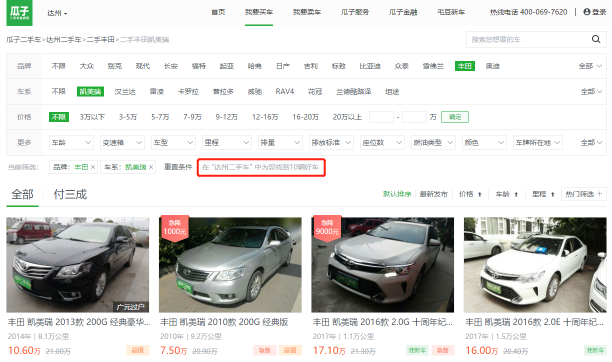
Task: Select 比亚迪 brand filter
Action: point(370,66)
